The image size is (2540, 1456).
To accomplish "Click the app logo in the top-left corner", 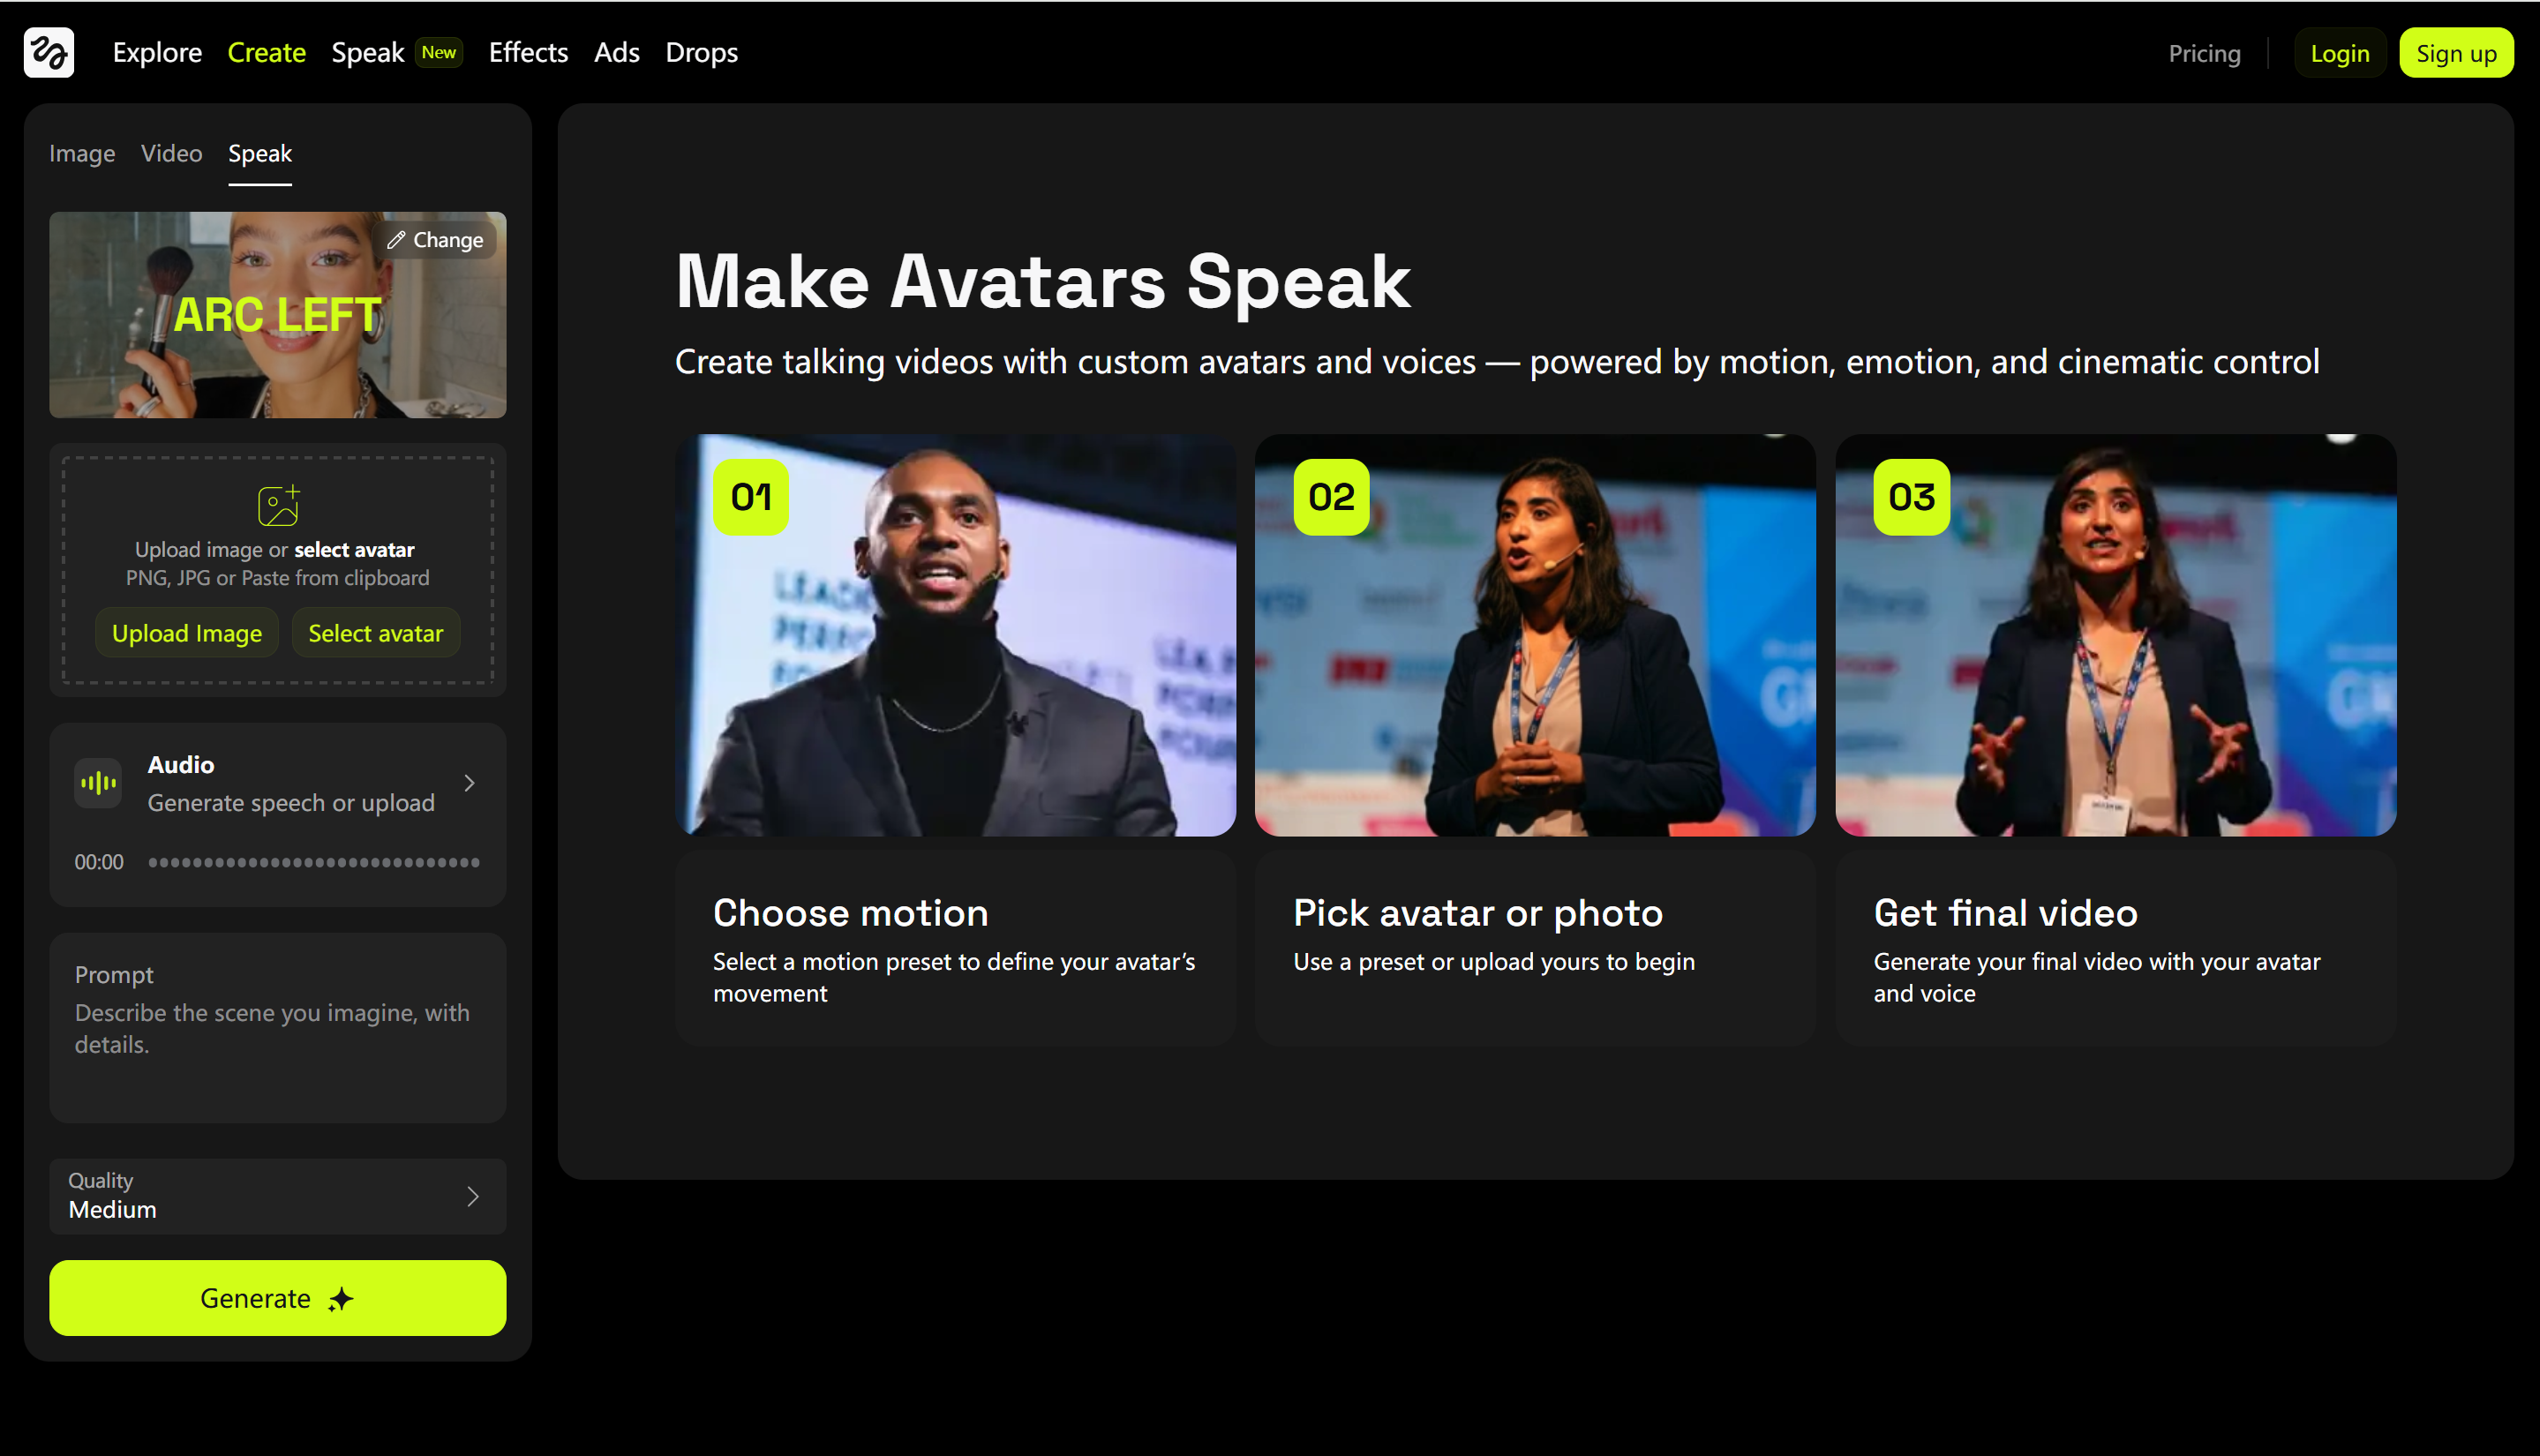I will pyautogui.click(x=48, y=52).
